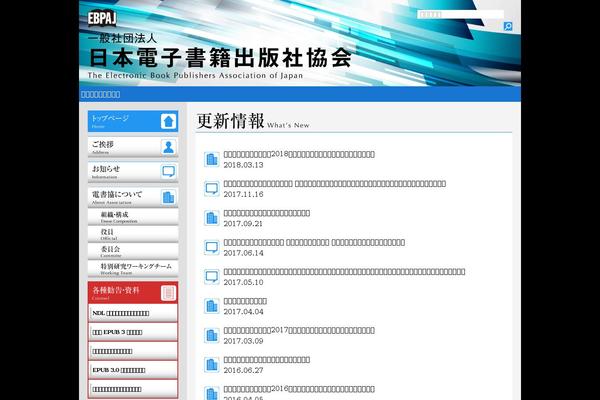
Task: Click the 更新情報 What's New heading
Action: pos(253,121)
